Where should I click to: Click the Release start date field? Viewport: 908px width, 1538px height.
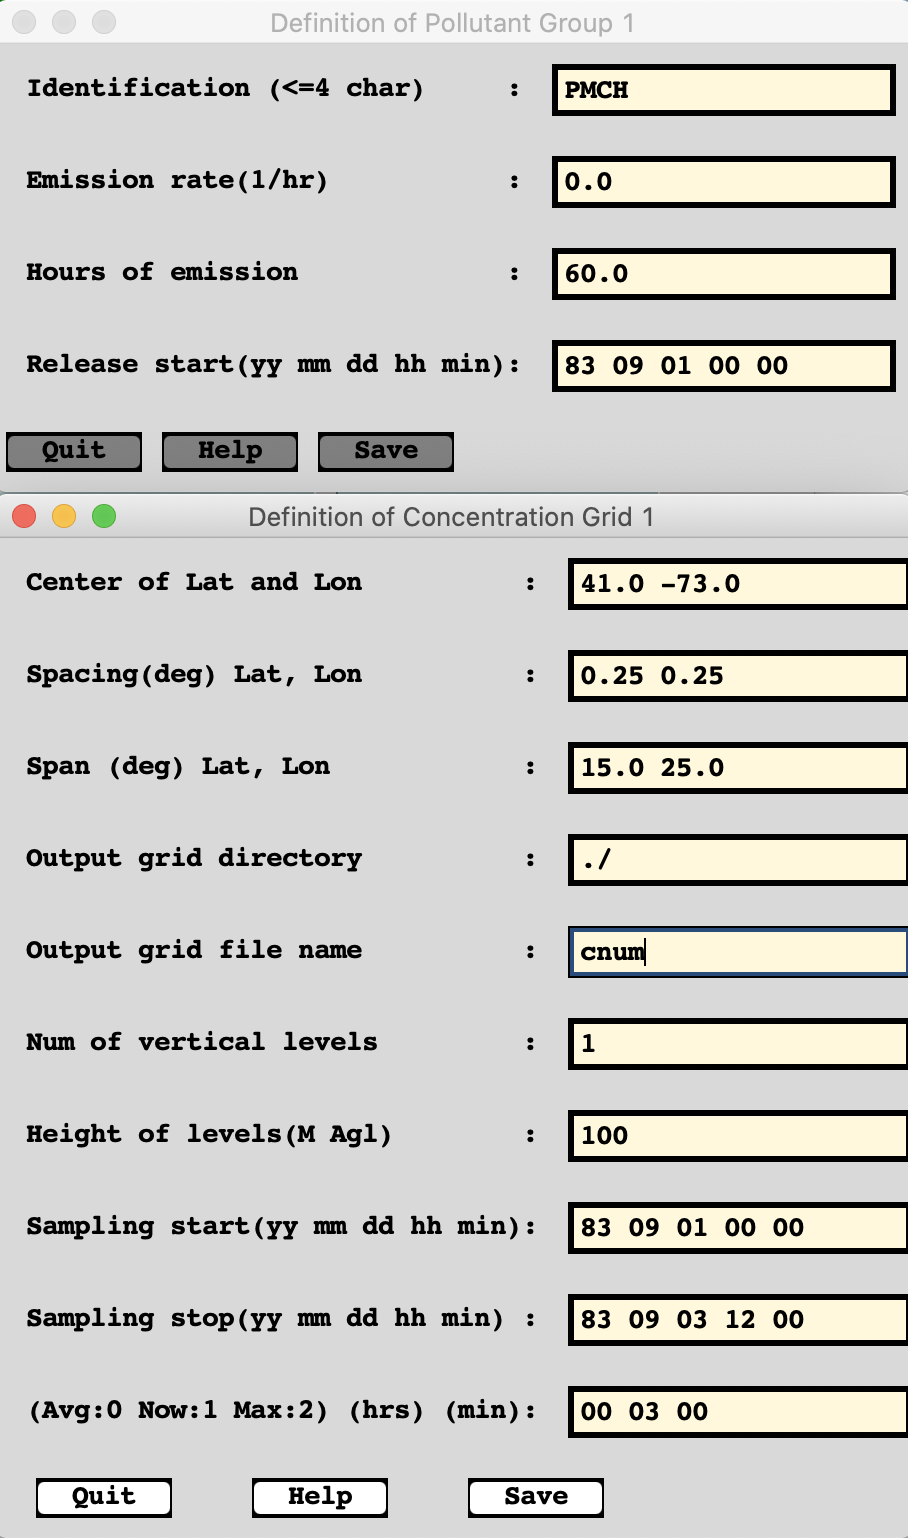pos(723,366)
